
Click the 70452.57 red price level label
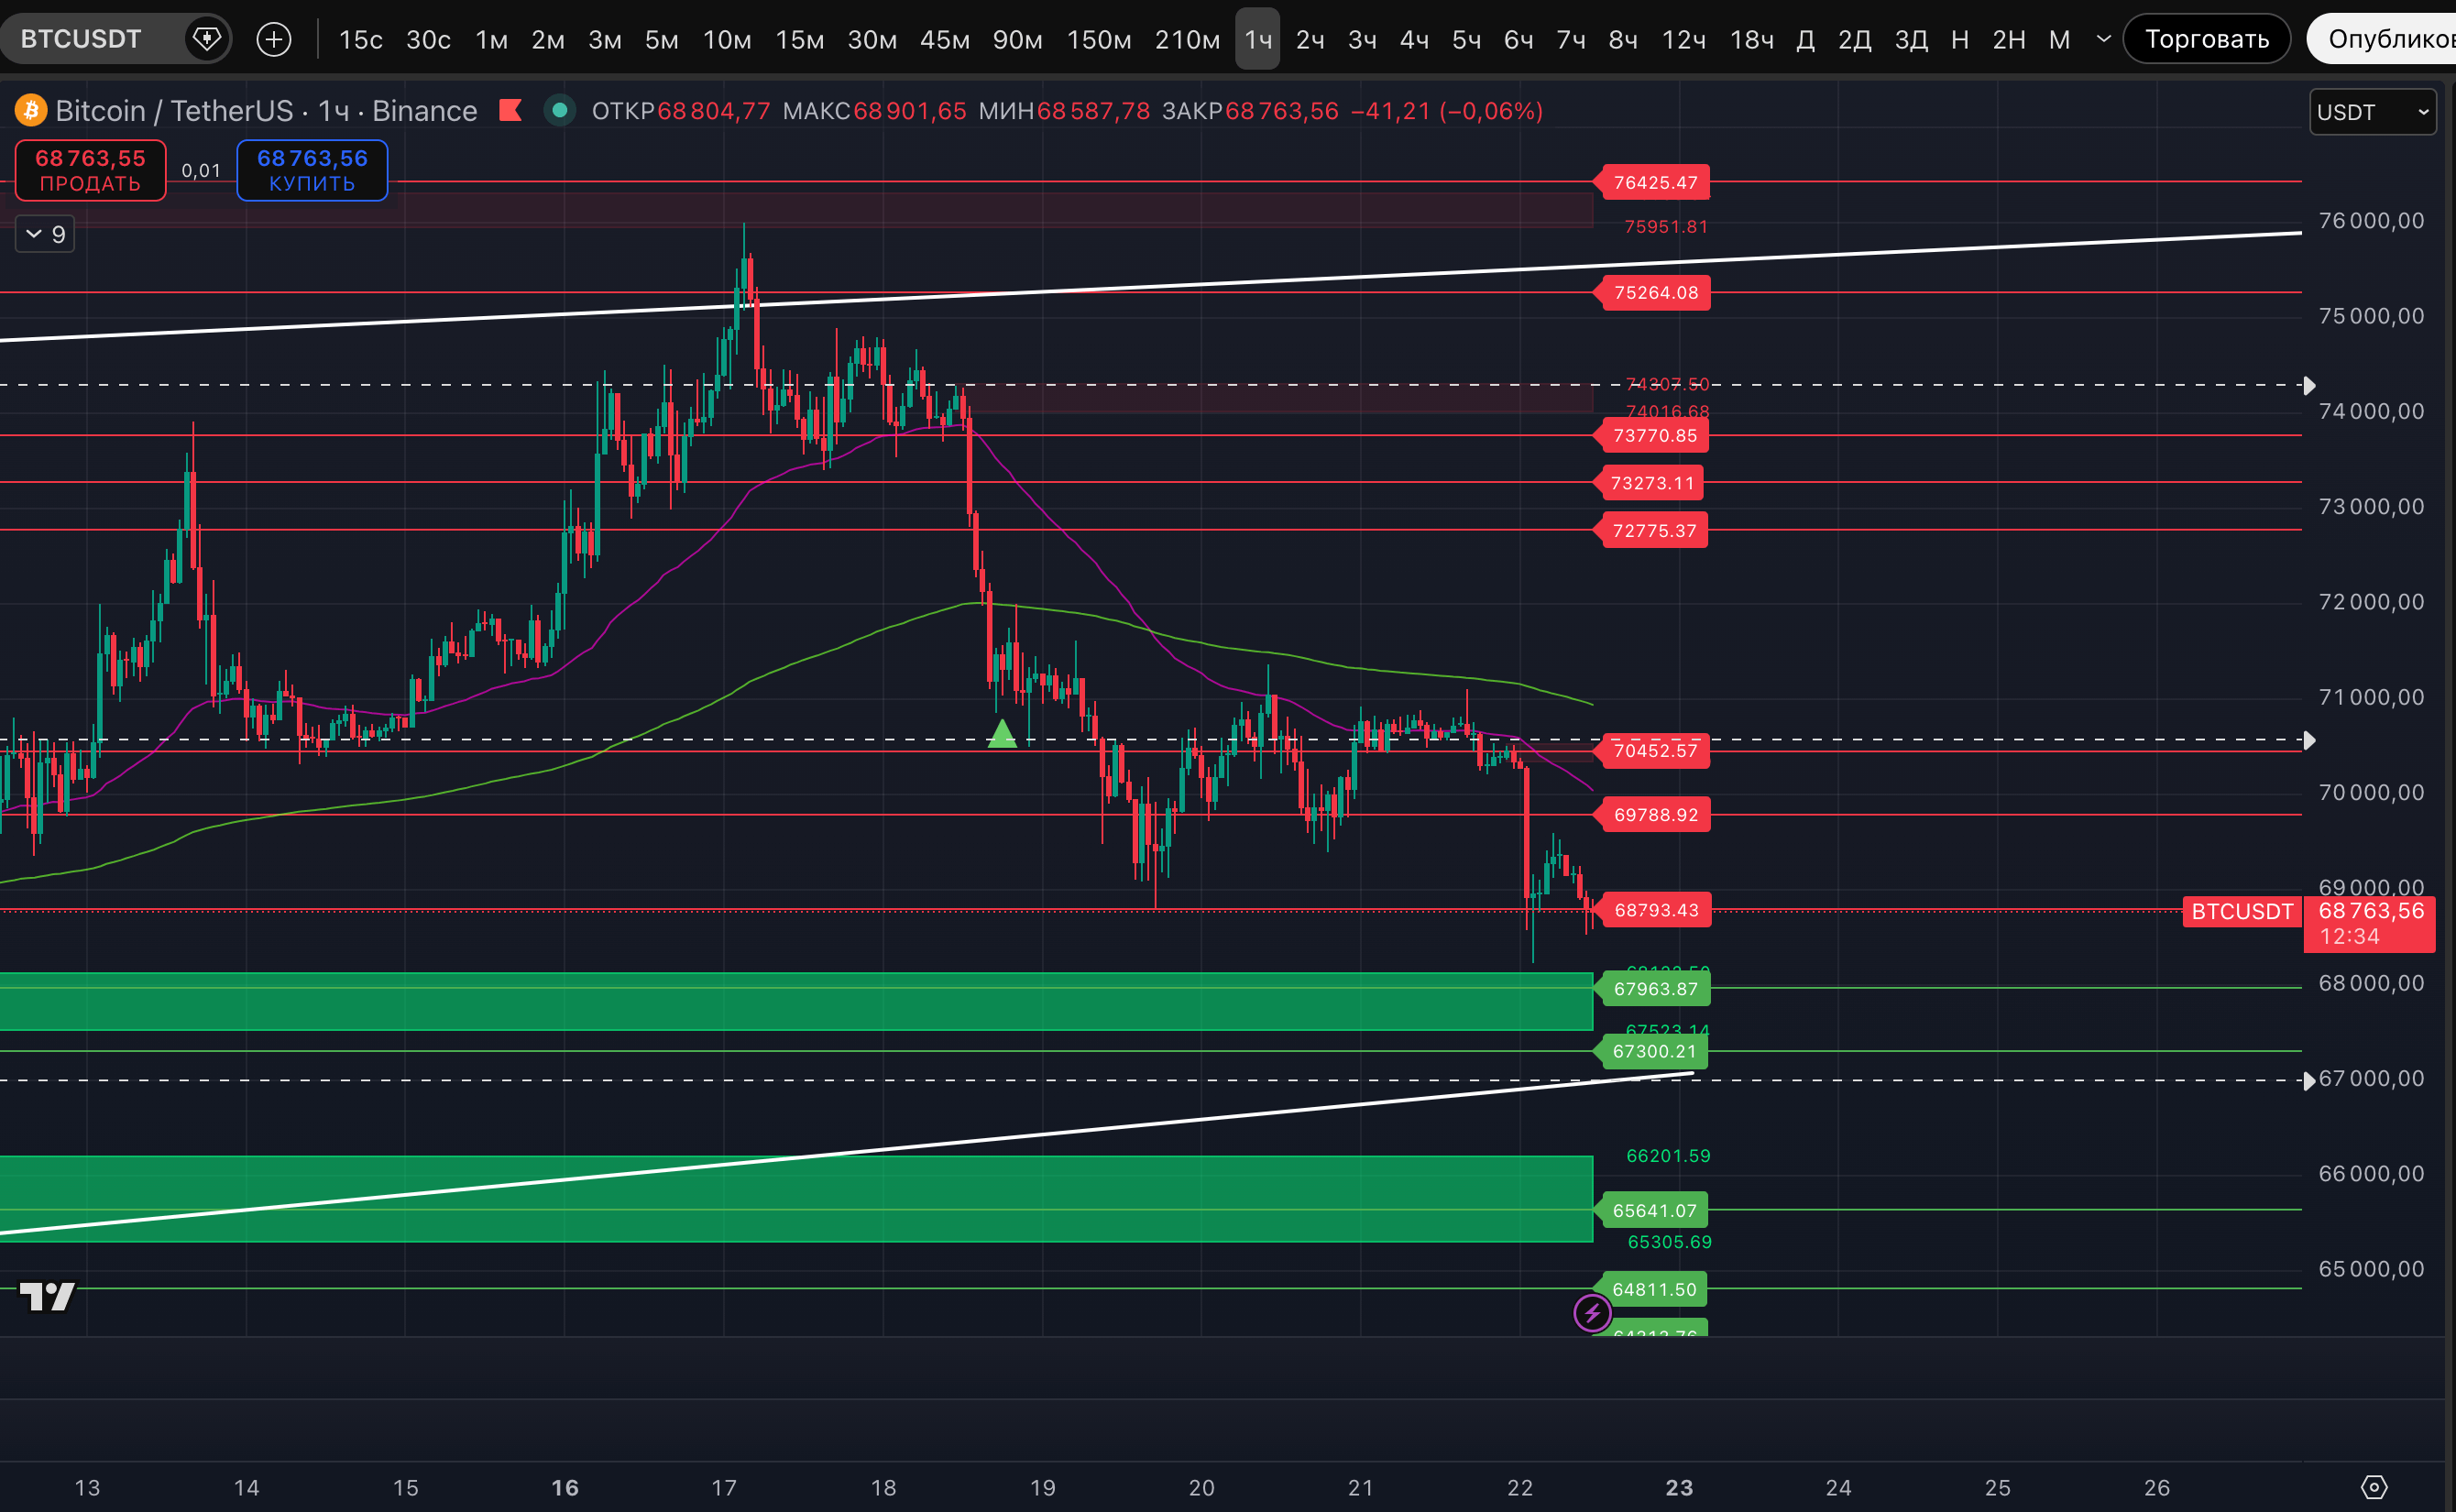click(x=1655, y=750)
